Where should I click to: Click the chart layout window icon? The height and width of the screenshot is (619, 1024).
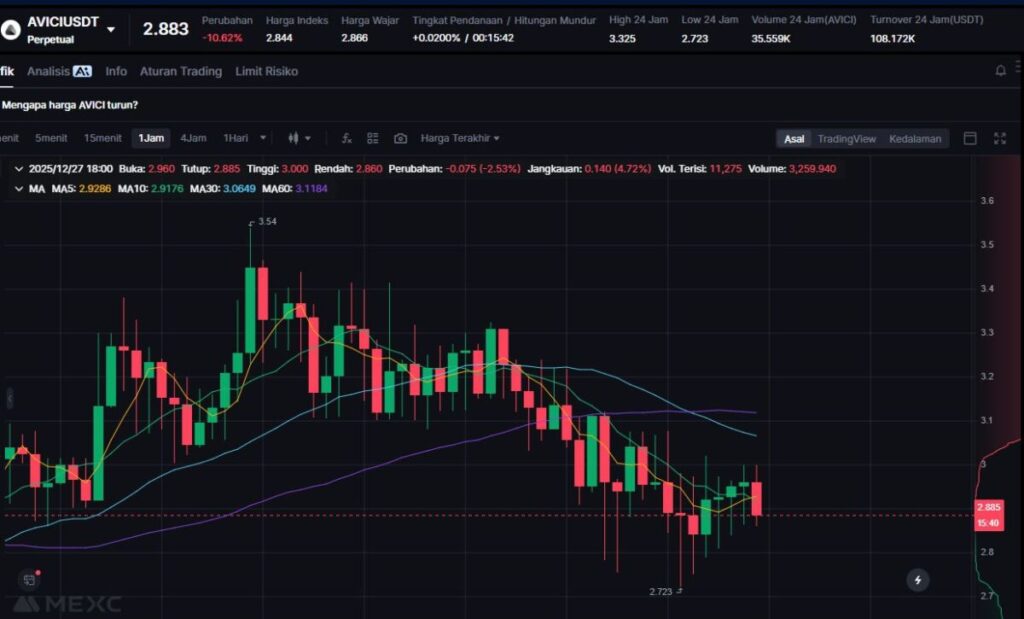tap(969, 138)
